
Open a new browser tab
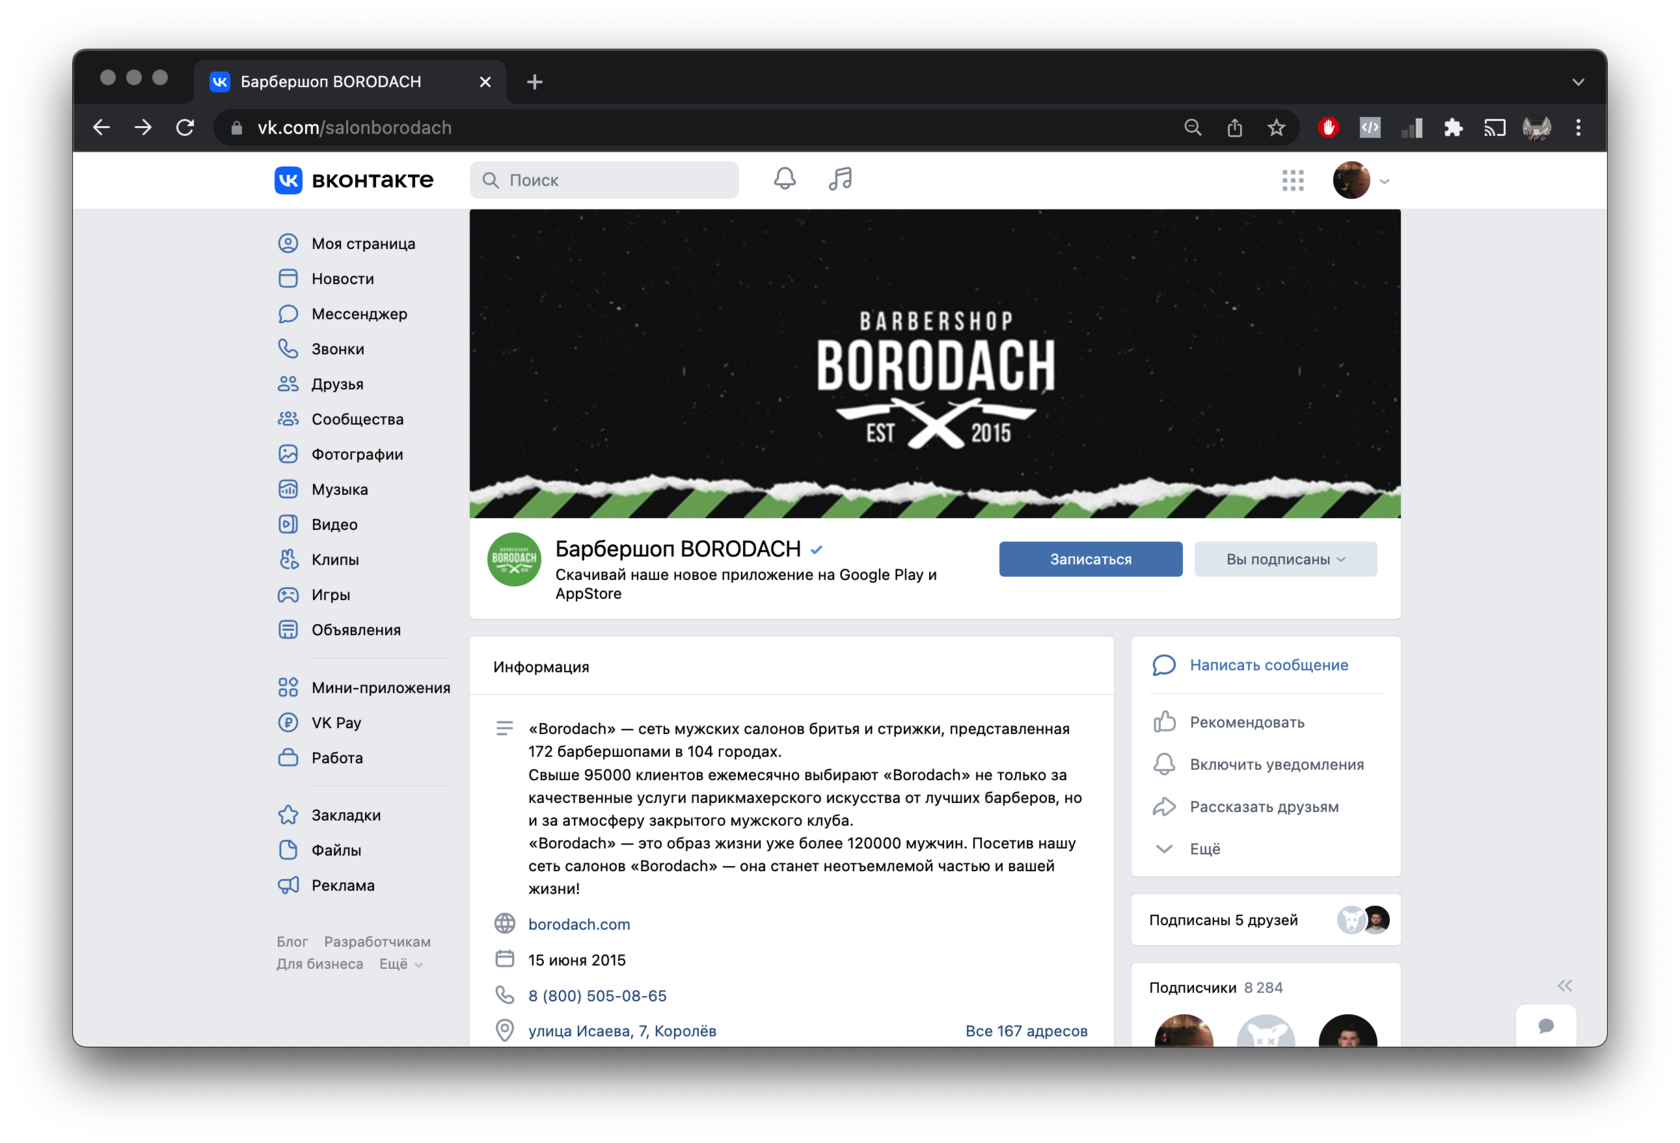535,82
